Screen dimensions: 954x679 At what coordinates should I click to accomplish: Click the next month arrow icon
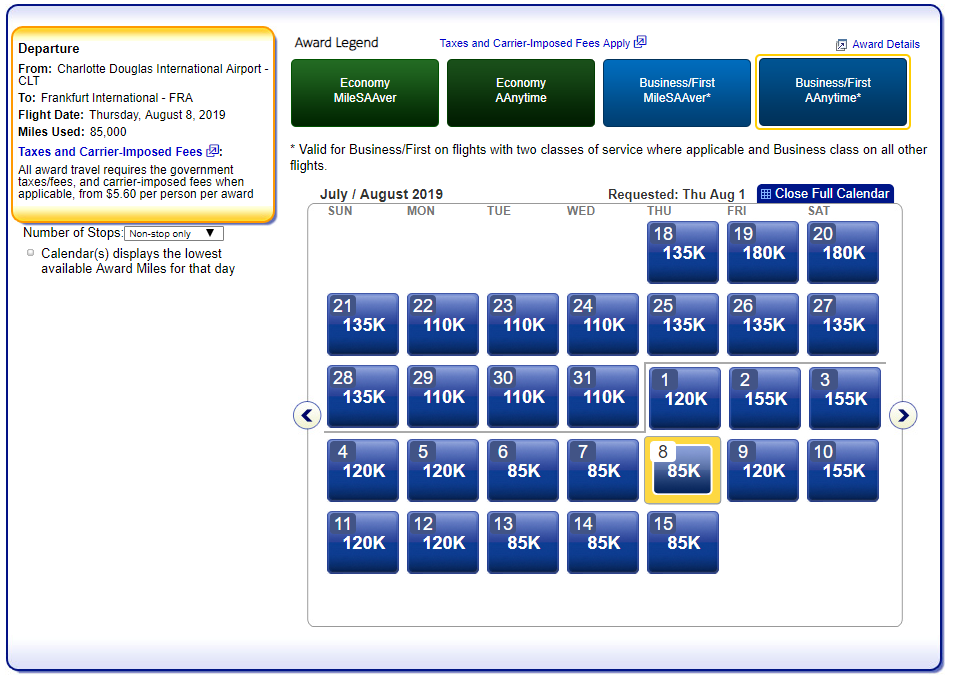point(903,415)
